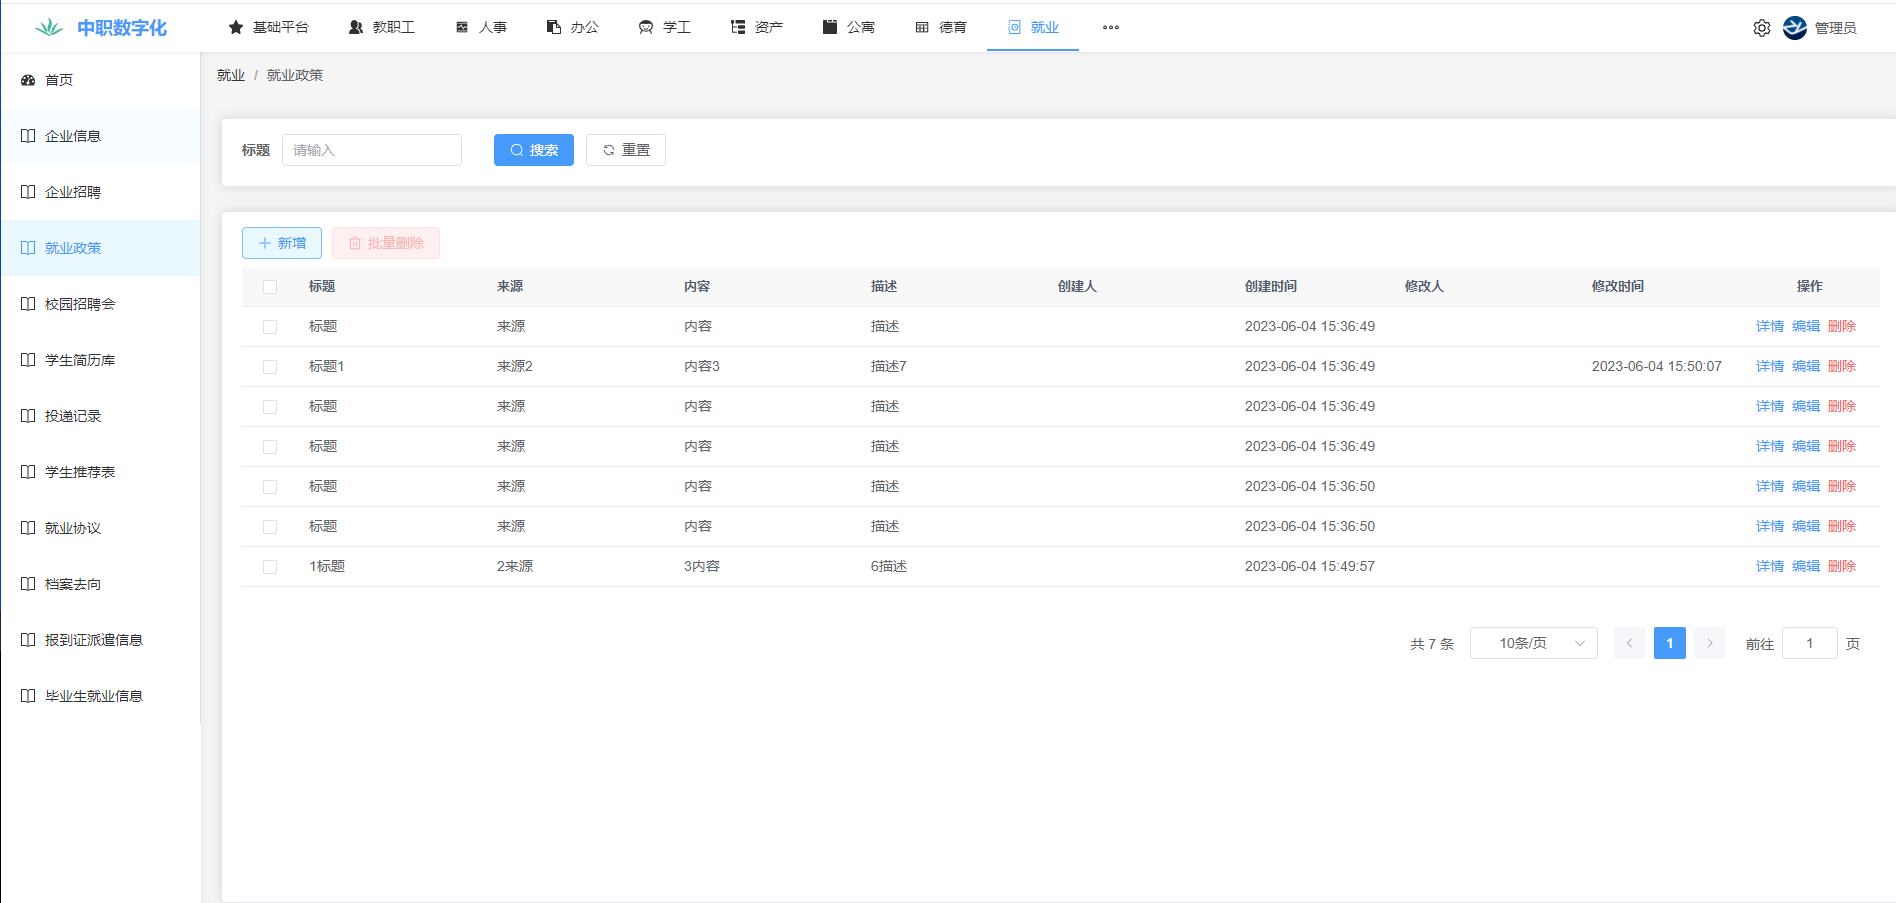Click the administrator avatar icon
This screenshot has width=1896, height=903.
(1794, 28)
